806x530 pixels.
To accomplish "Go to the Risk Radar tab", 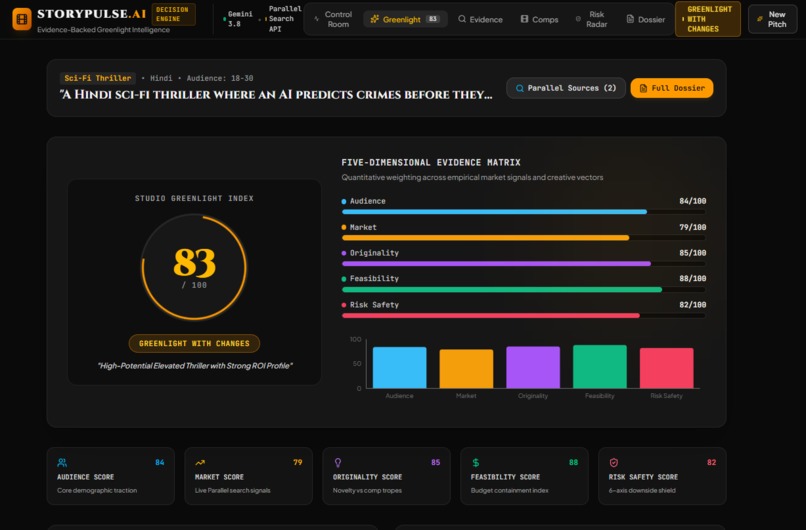I will pos(592,19).
